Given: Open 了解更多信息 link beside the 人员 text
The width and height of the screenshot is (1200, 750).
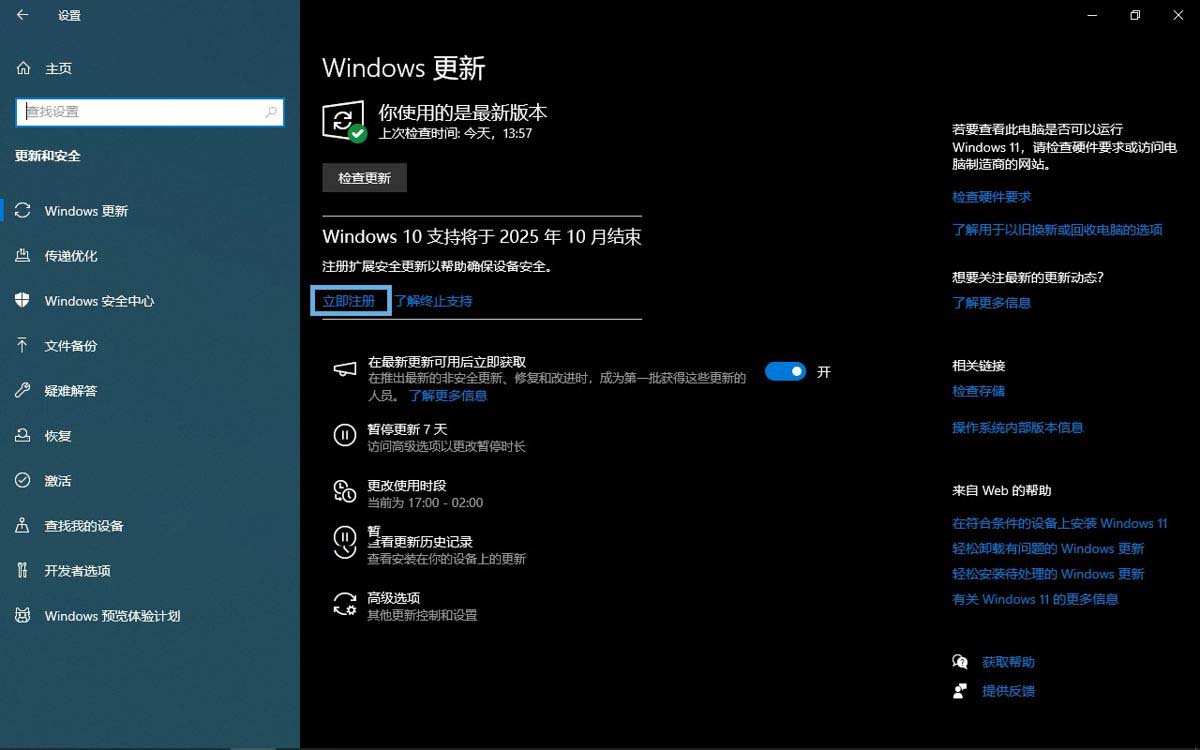Looking at the screenshot, I should click(448, 395).
